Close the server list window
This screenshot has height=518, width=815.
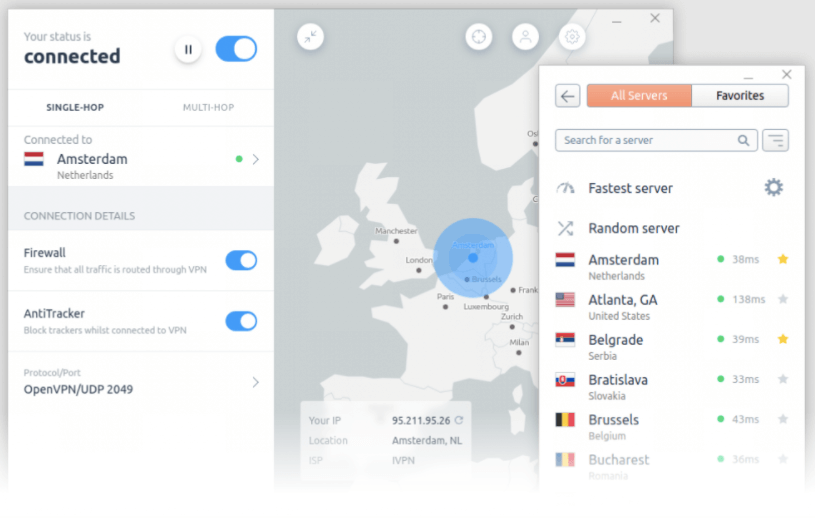(786, 75)
